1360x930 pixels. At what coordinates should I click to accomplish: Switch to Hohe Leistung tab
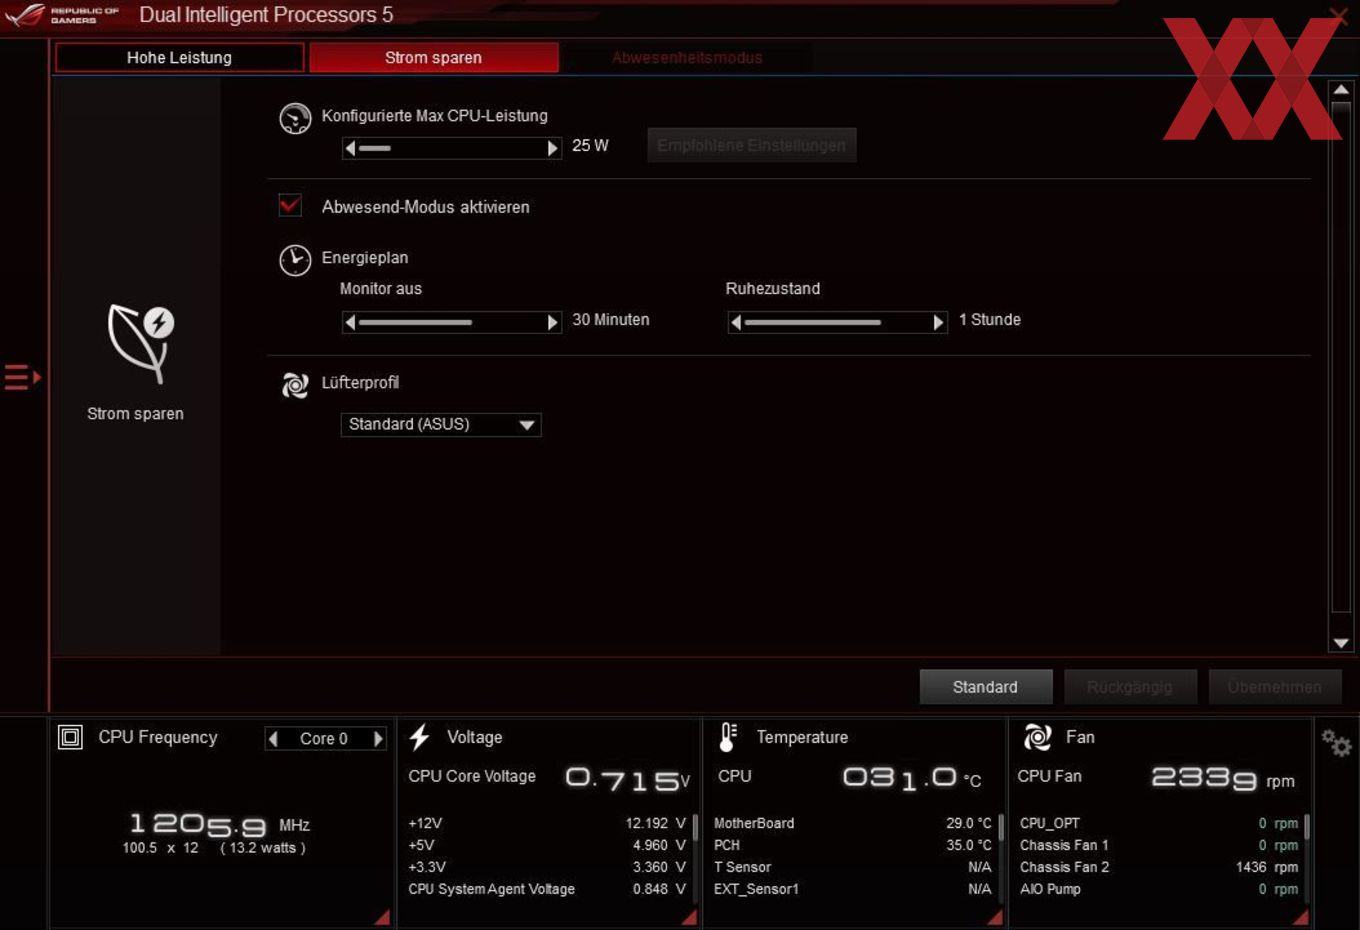coord(179,58)
